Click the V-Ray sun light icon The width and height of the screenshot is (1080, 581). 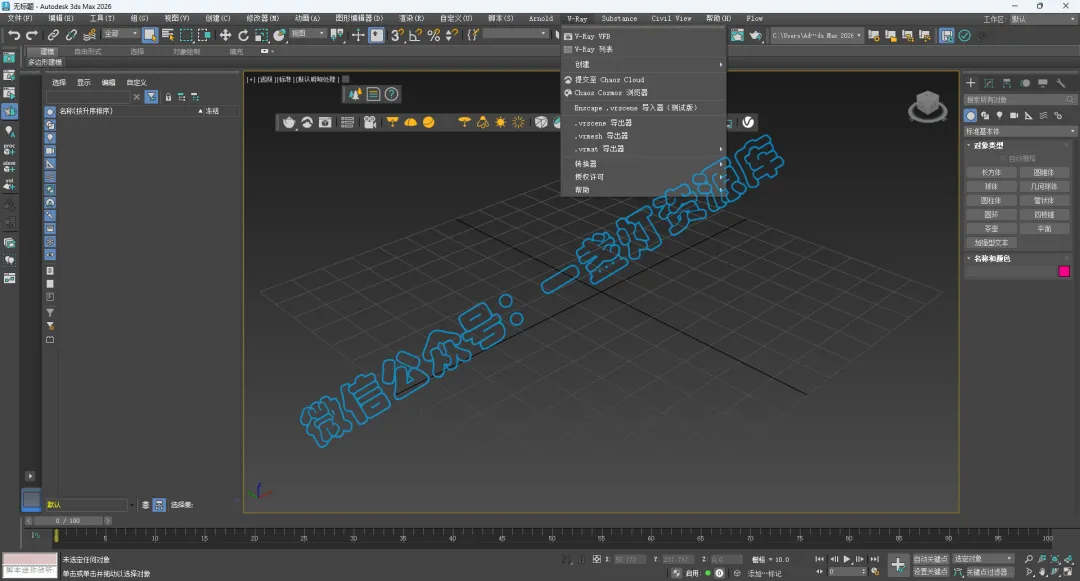coord(501,123)
